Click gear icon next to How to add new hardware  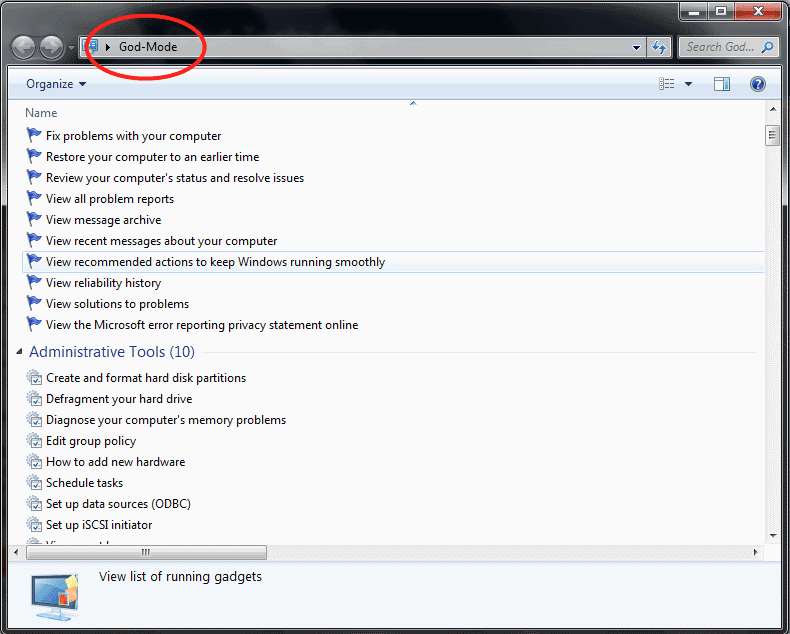[34, 462]
